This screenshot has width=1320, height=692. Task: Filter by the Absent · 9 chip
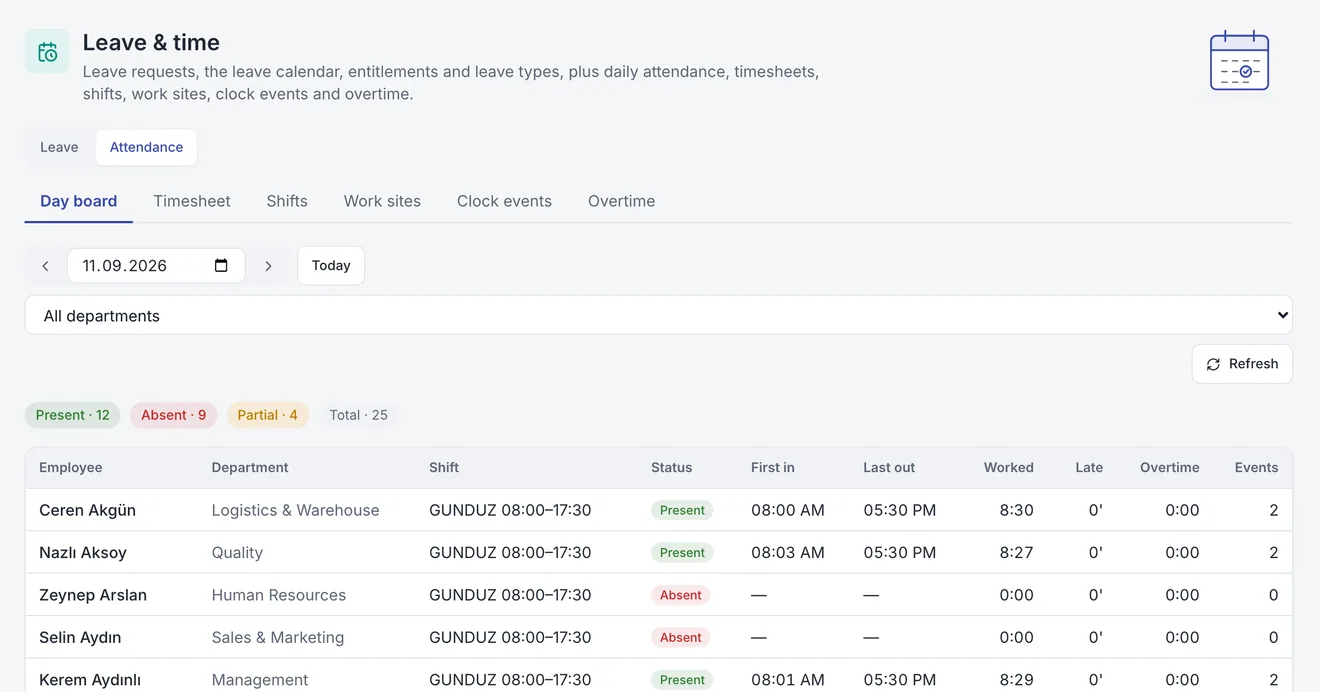click(174, 415)
